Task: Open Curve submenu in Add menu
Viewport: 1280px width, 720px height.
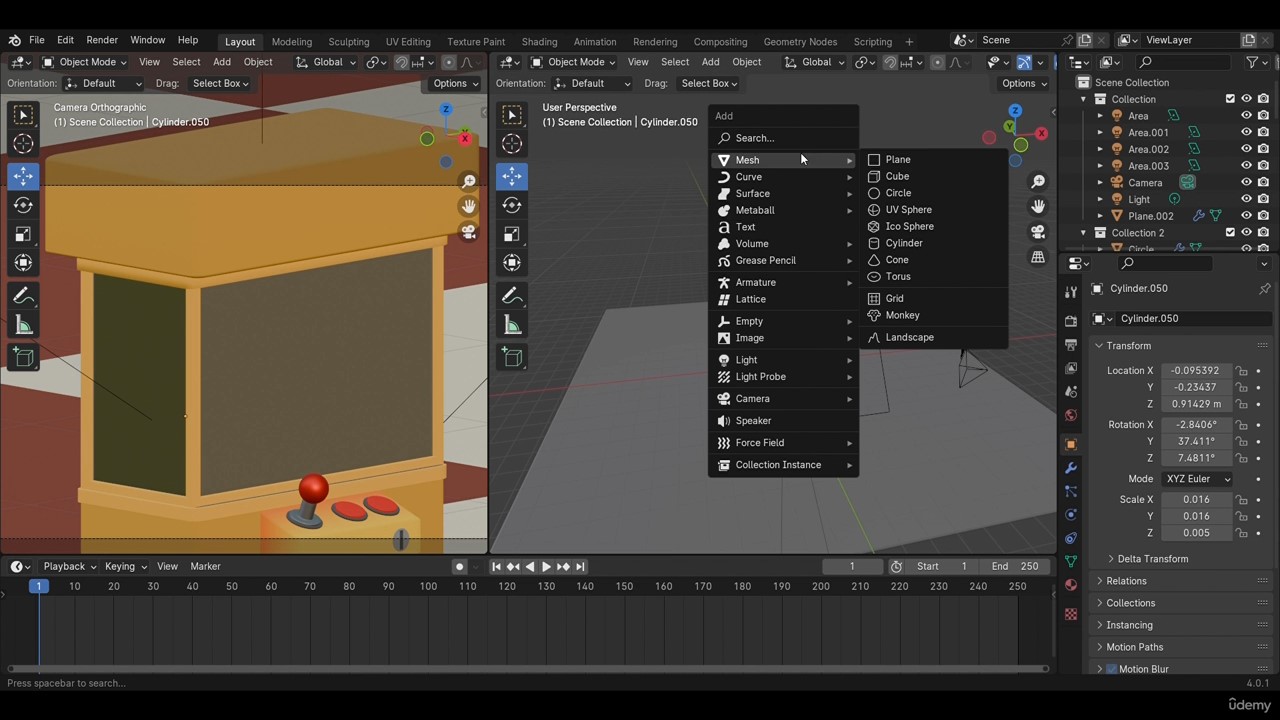Action: click(784, 177)
